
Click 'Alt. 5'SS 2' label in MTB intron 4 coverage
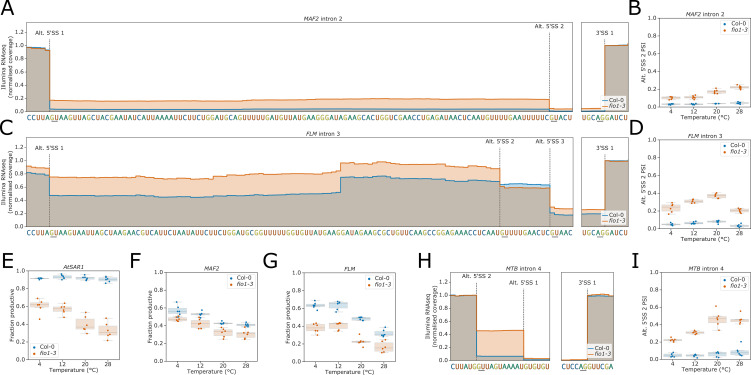coord(476,275)
